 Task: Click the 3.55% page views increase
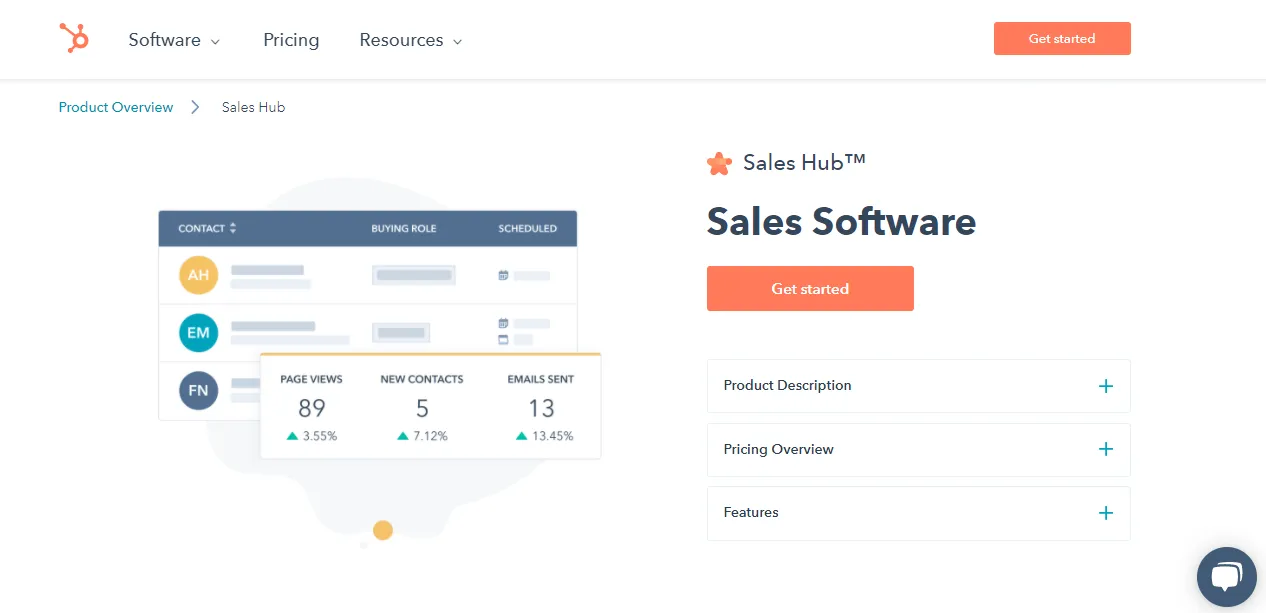point(311,436)
